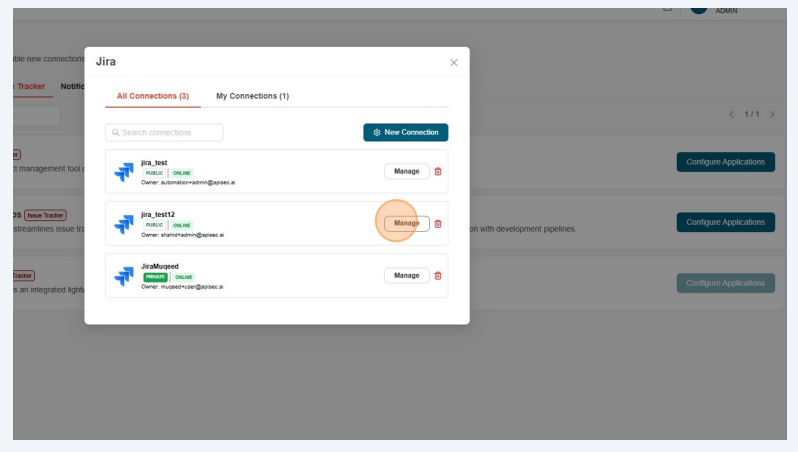Click the admin user avatar
Screen dimensions: 798x452
698,8
